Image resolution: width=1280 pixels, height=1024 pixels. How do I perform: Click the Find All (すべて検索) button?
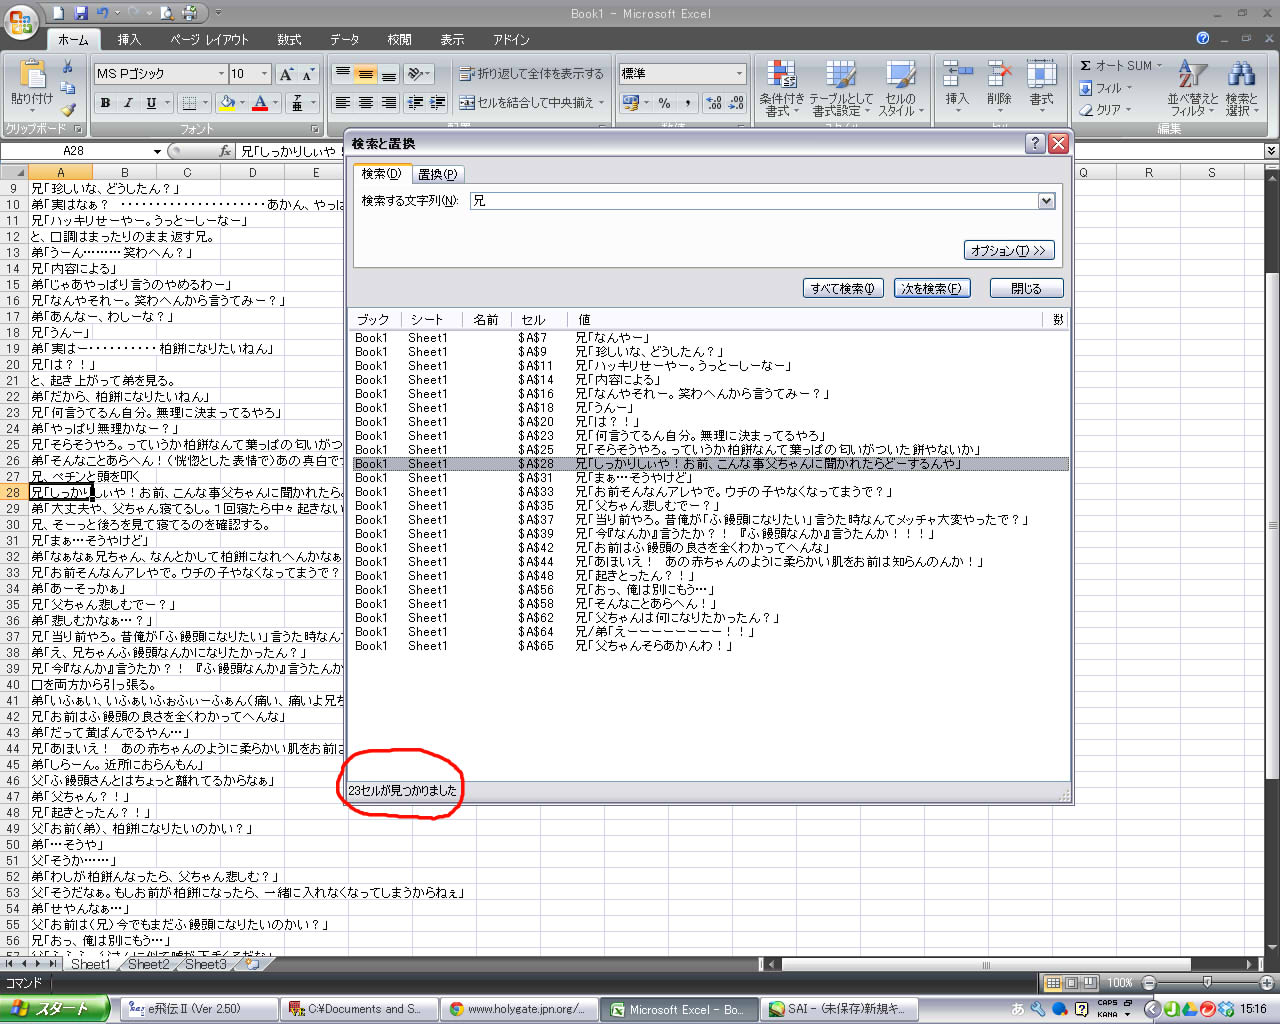[x=843, y=288]
